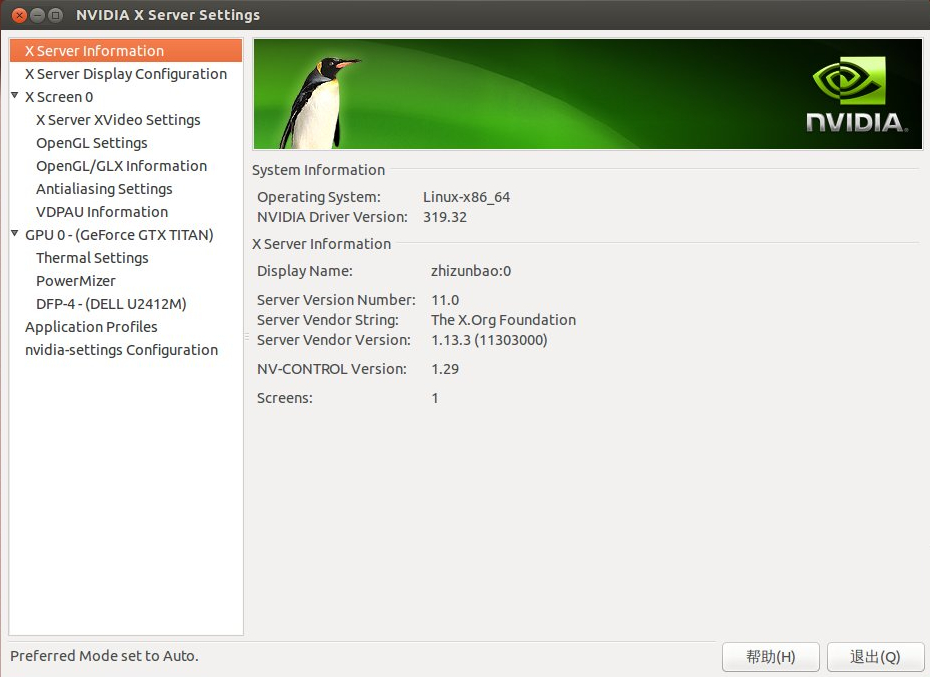Click the pane divider handle beside the sidebar
The image size is (930, 677).
(x=247, y=336)
